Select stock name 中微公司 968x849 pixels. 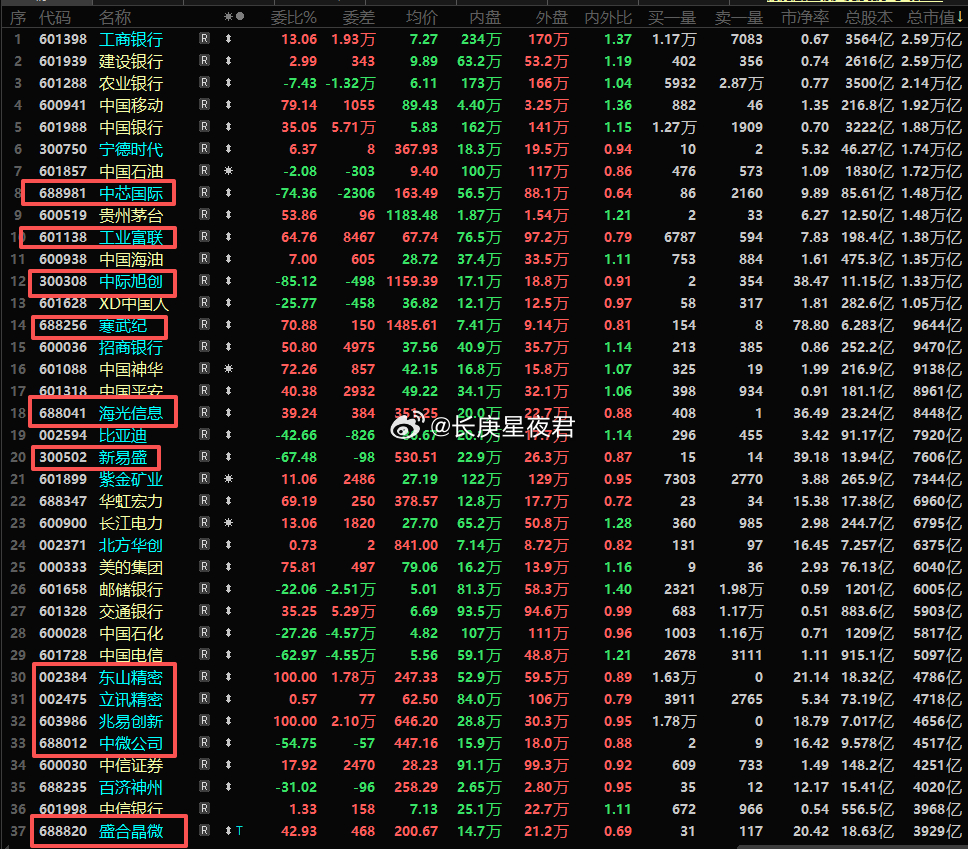click(131, 743)
